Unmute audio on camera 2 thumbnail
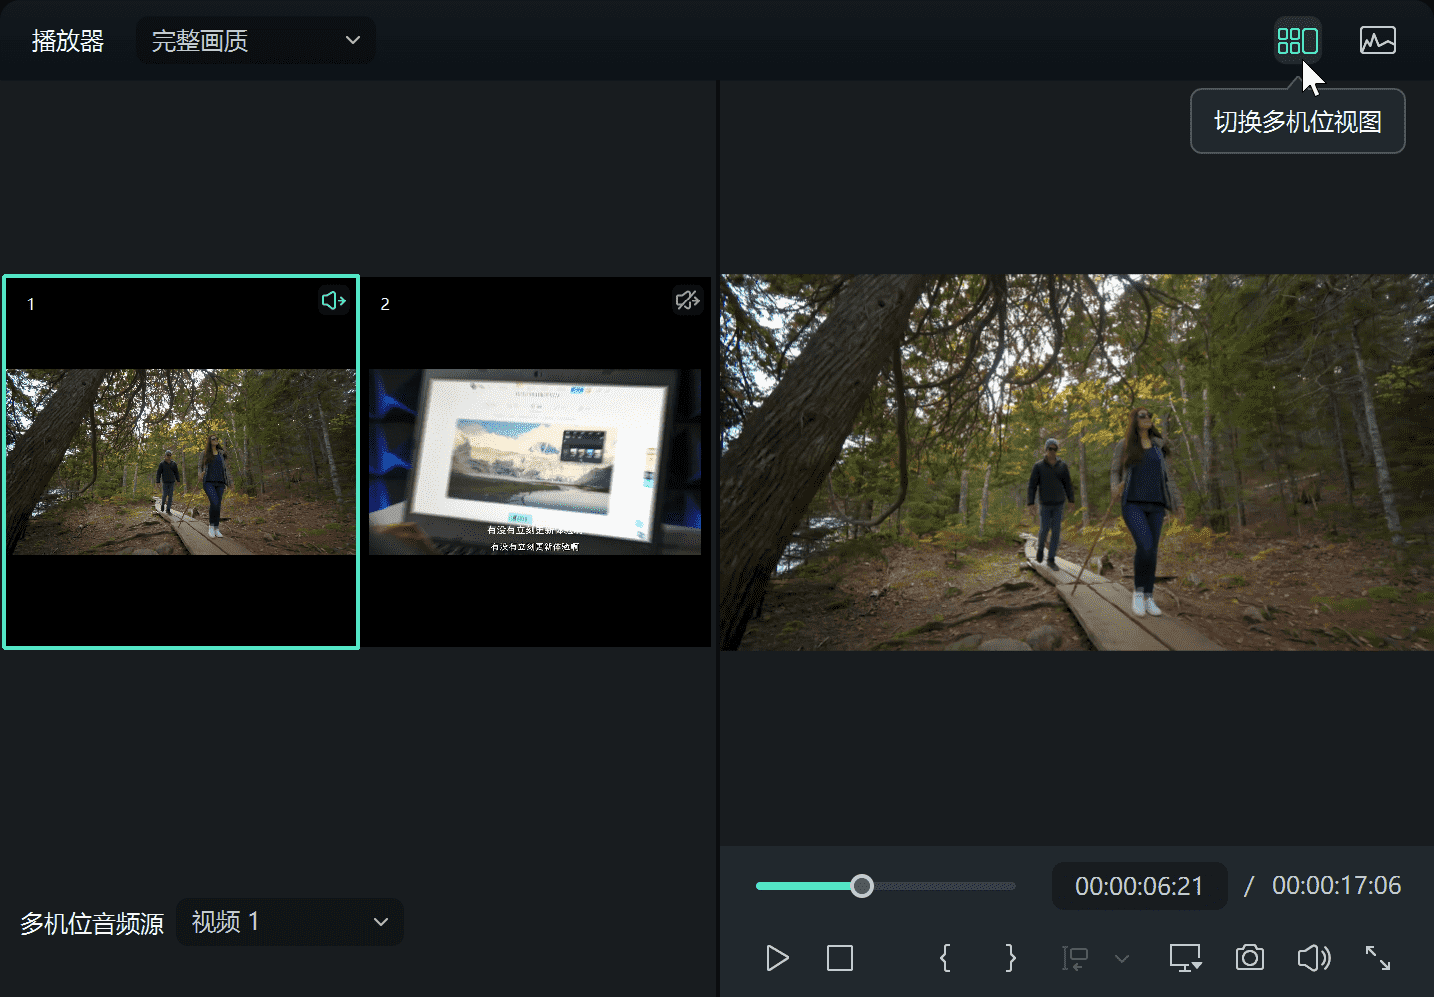 tap(687, 301)
